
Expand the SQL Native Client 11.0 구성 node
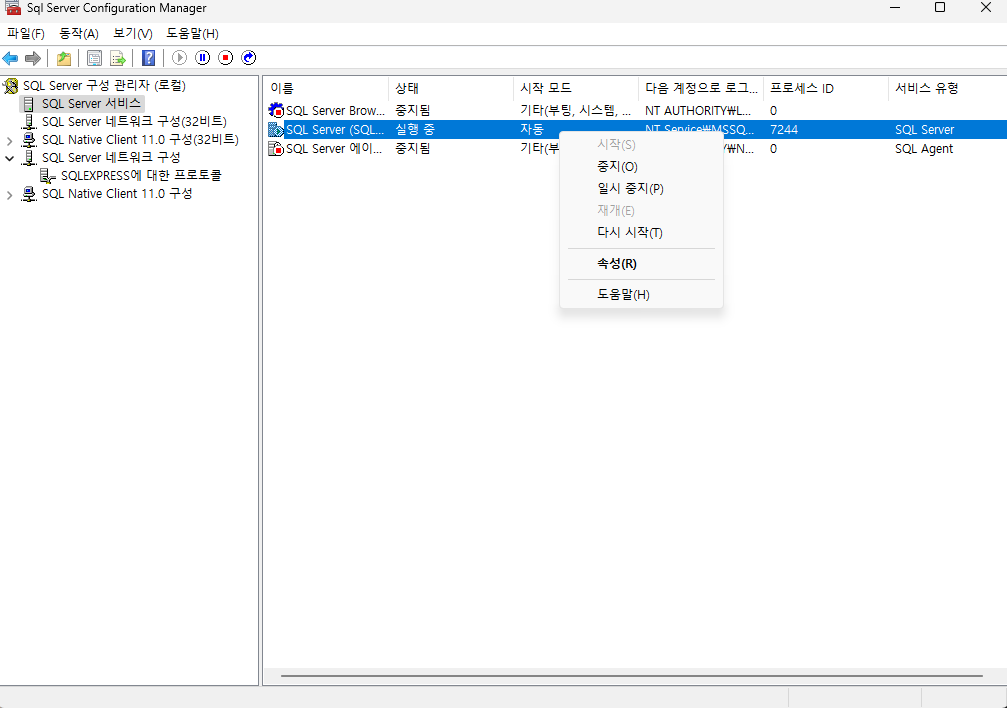pos(9,194)
